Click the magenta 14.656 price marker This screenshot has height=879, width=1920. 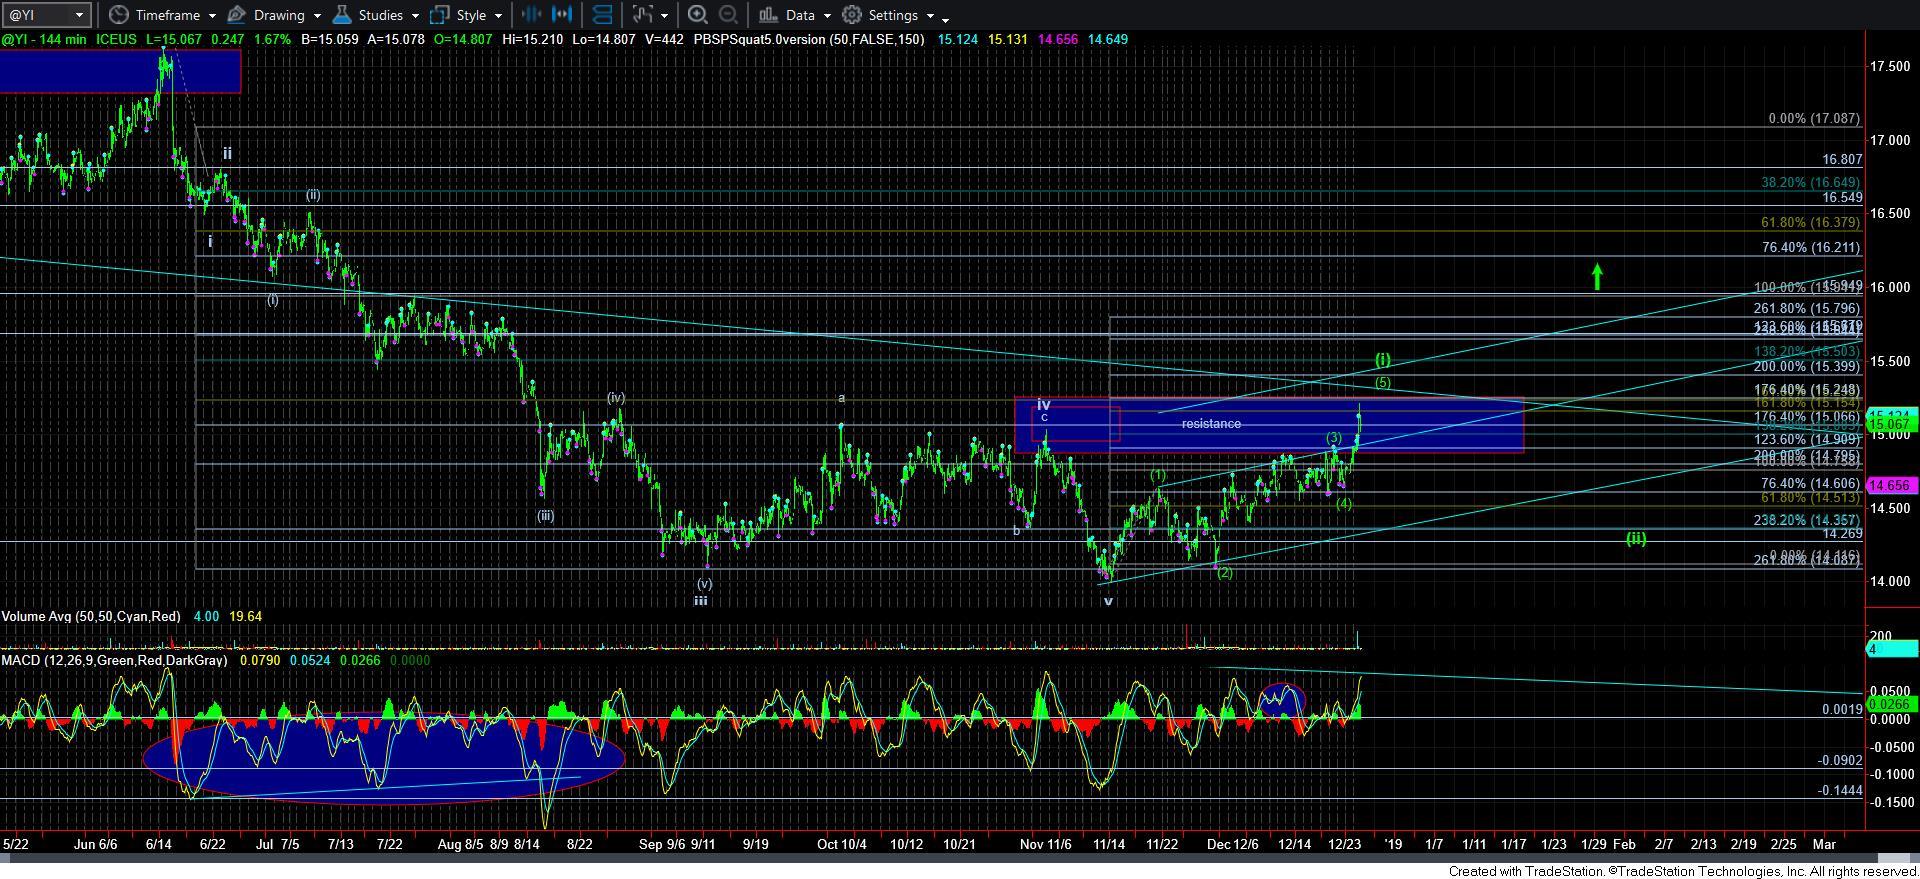(1890, 485)
